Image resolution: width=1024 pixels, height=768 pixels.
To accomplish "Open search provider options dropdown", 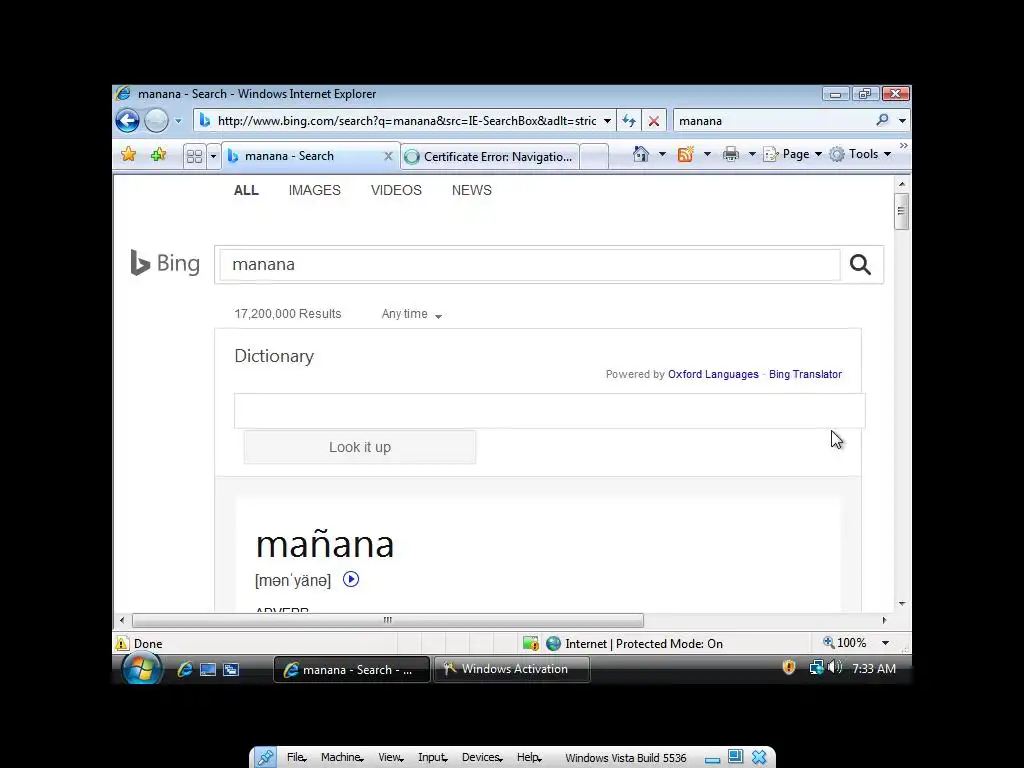I will [x=902, y=121].
